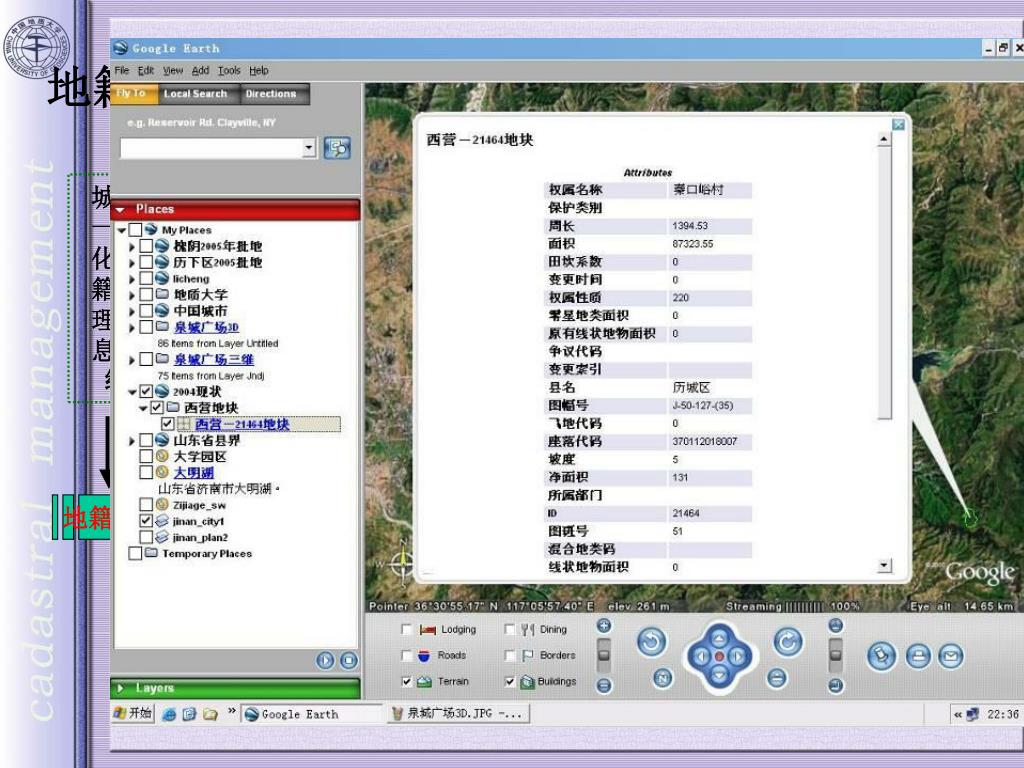The height and width of the screenshot is (768, 1024).
Task: Enable the Dining layer checkbox
Action: (509, 629)
